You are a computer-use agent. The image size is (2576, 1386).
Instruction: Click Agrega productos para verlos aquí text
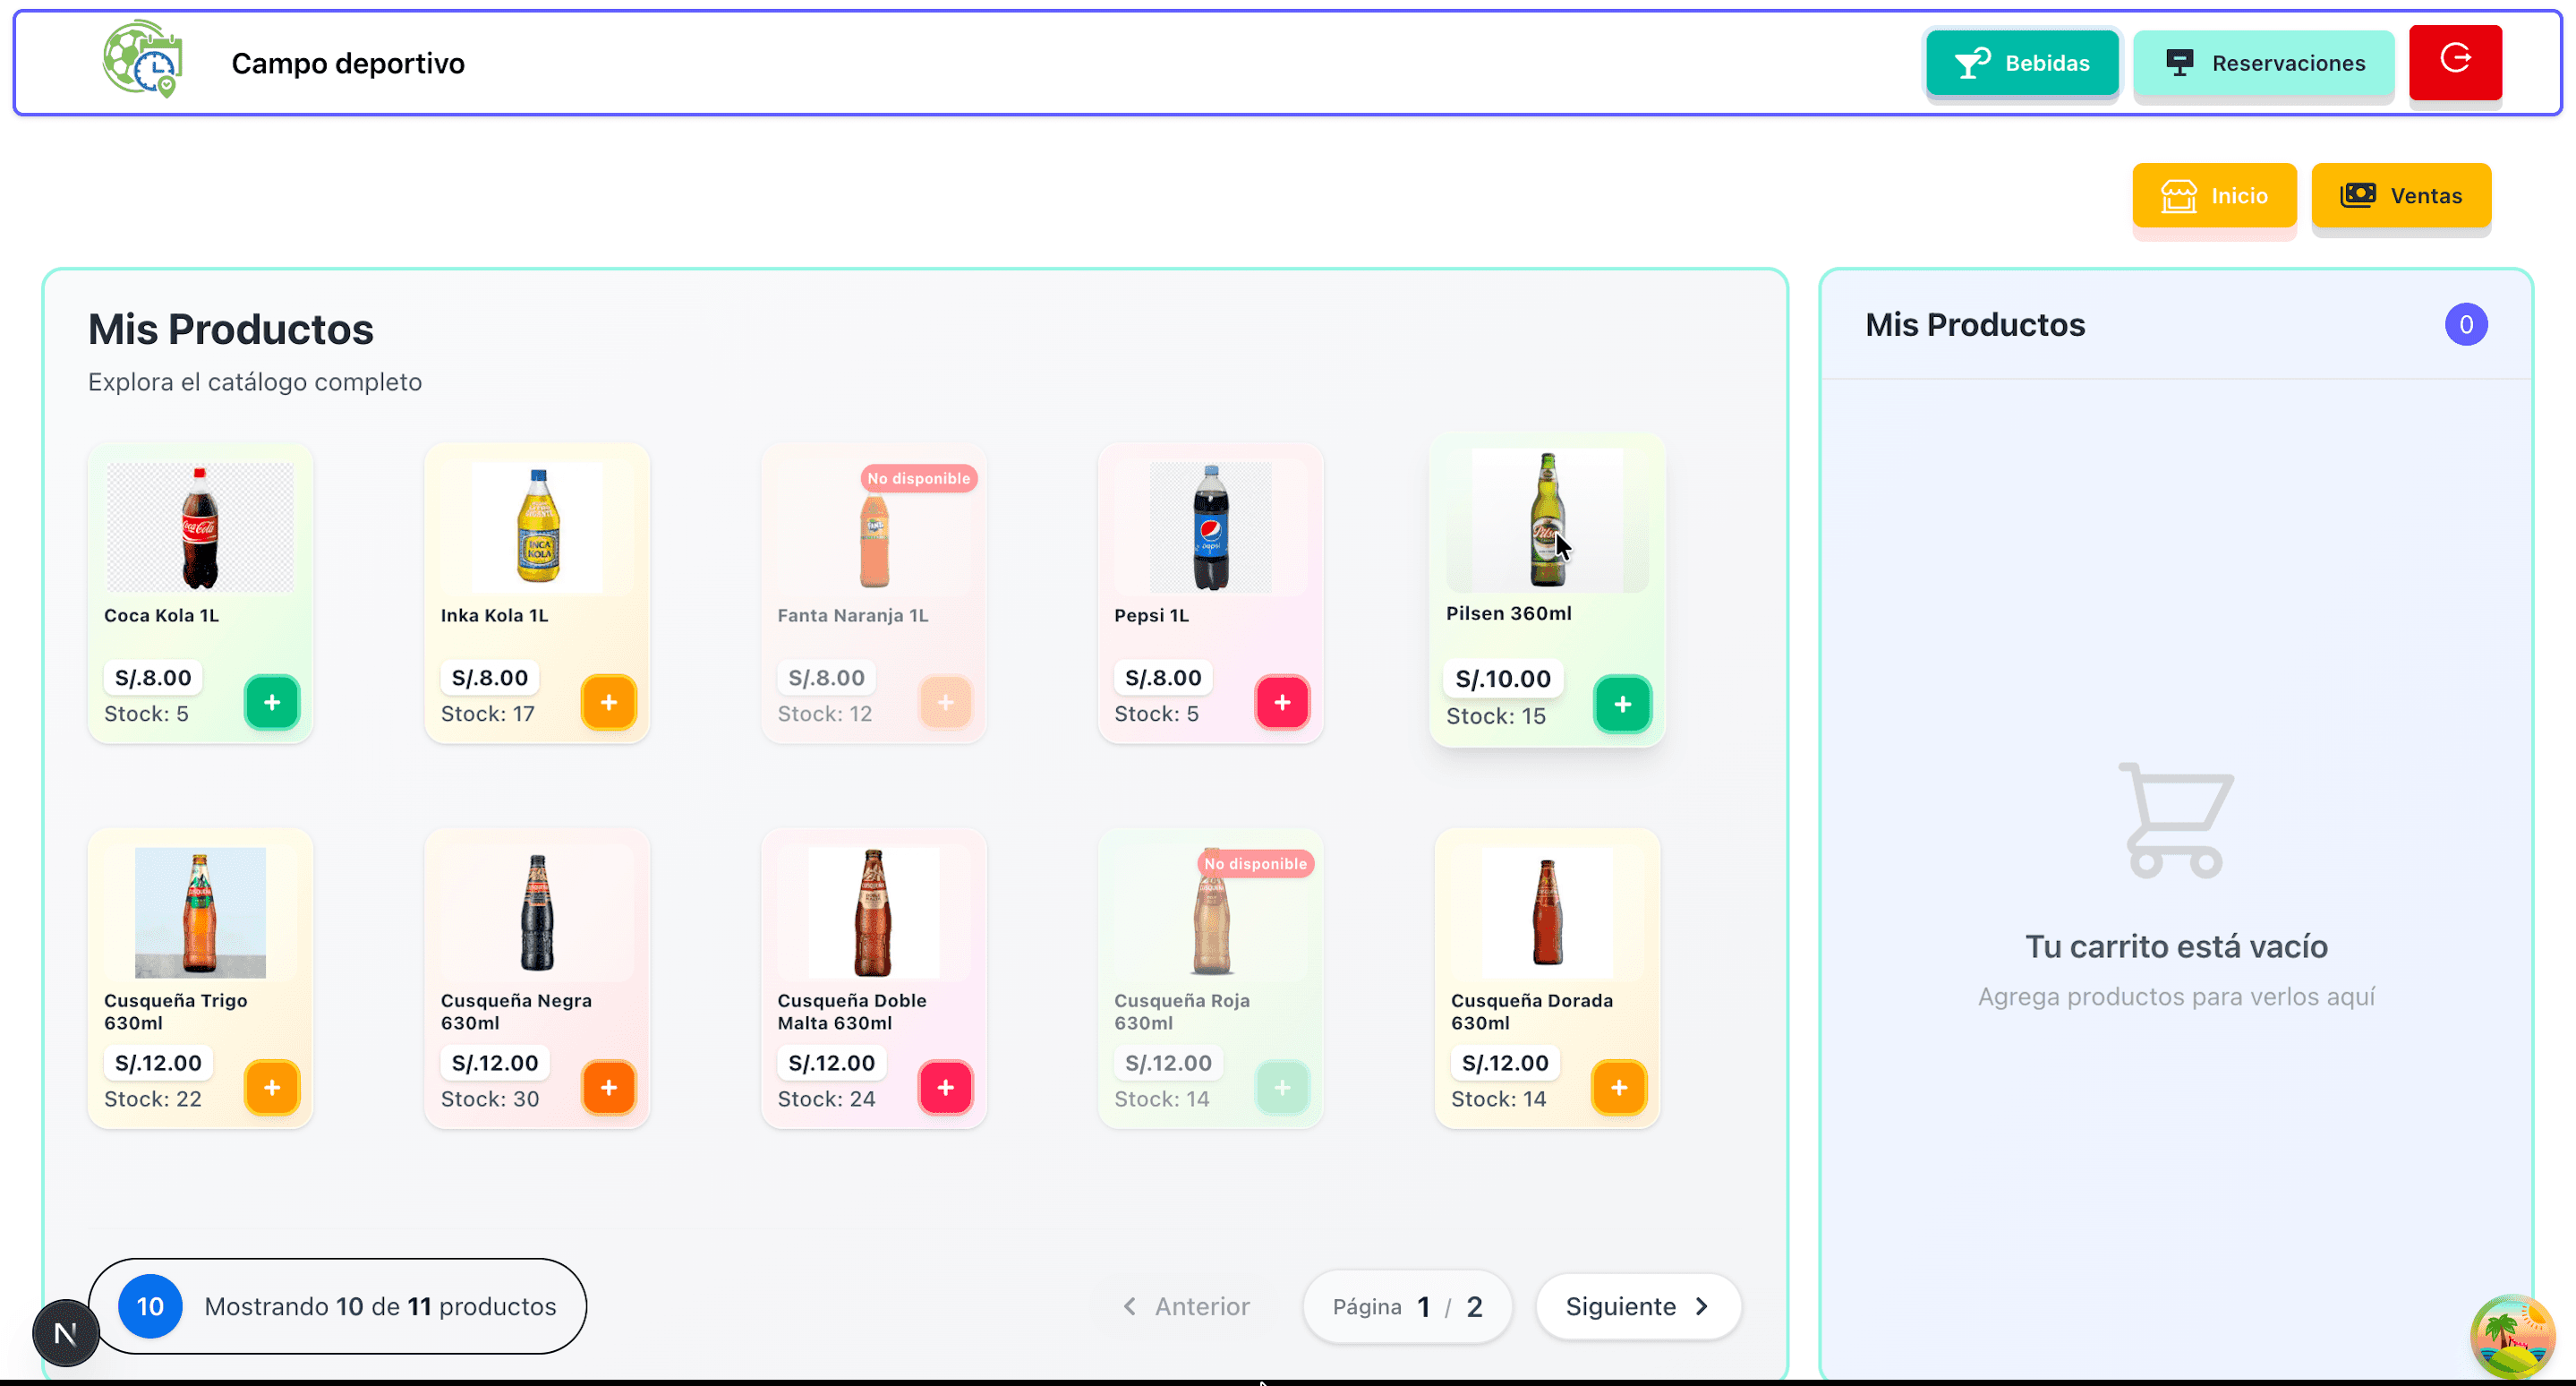point(2176,997)
